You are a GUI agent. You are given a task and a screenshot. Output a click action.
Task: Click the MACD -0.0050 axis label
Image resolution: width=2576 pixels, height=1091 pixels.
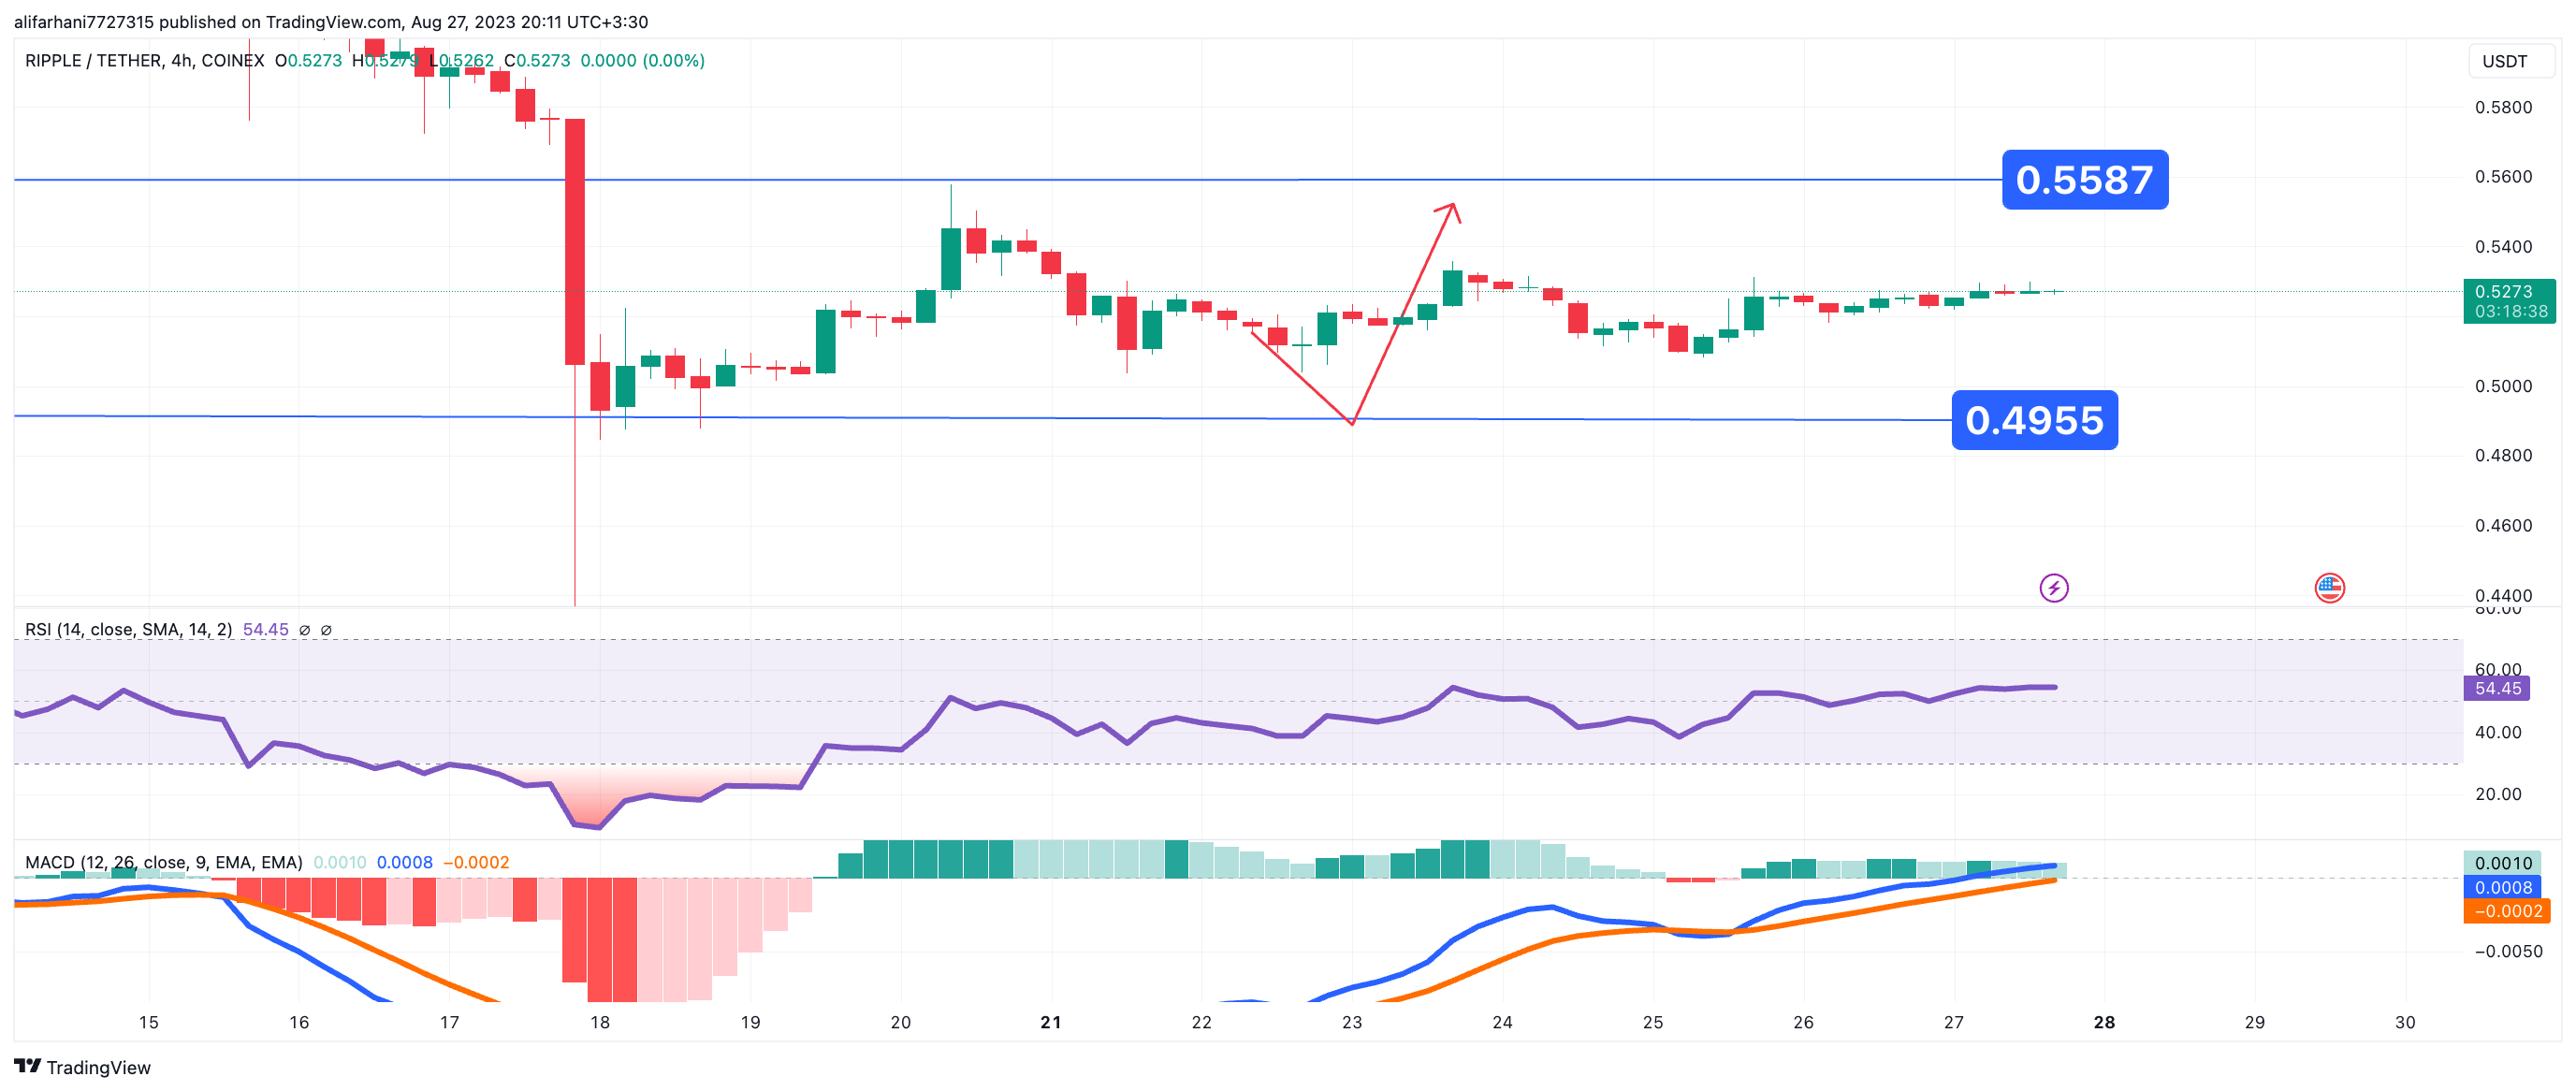(x=2508, y=951)
